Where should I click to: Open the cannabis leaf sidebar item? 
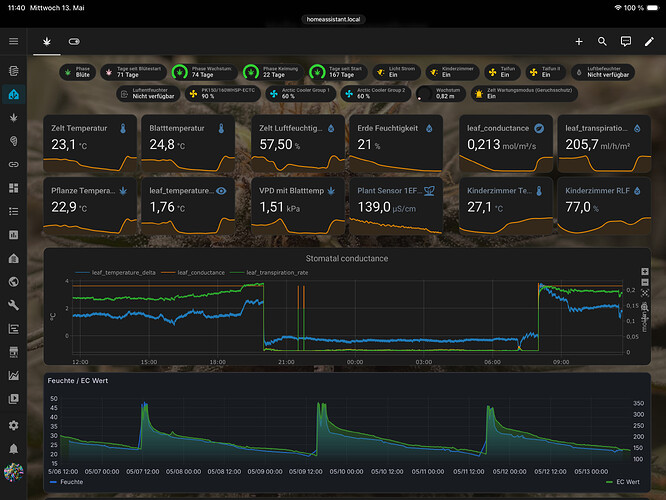coord(14,118)
